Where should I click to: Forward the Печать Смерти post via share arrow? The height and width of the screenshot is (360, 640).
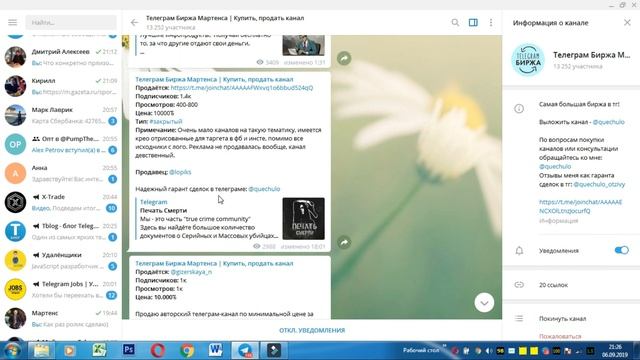(344, 242)
